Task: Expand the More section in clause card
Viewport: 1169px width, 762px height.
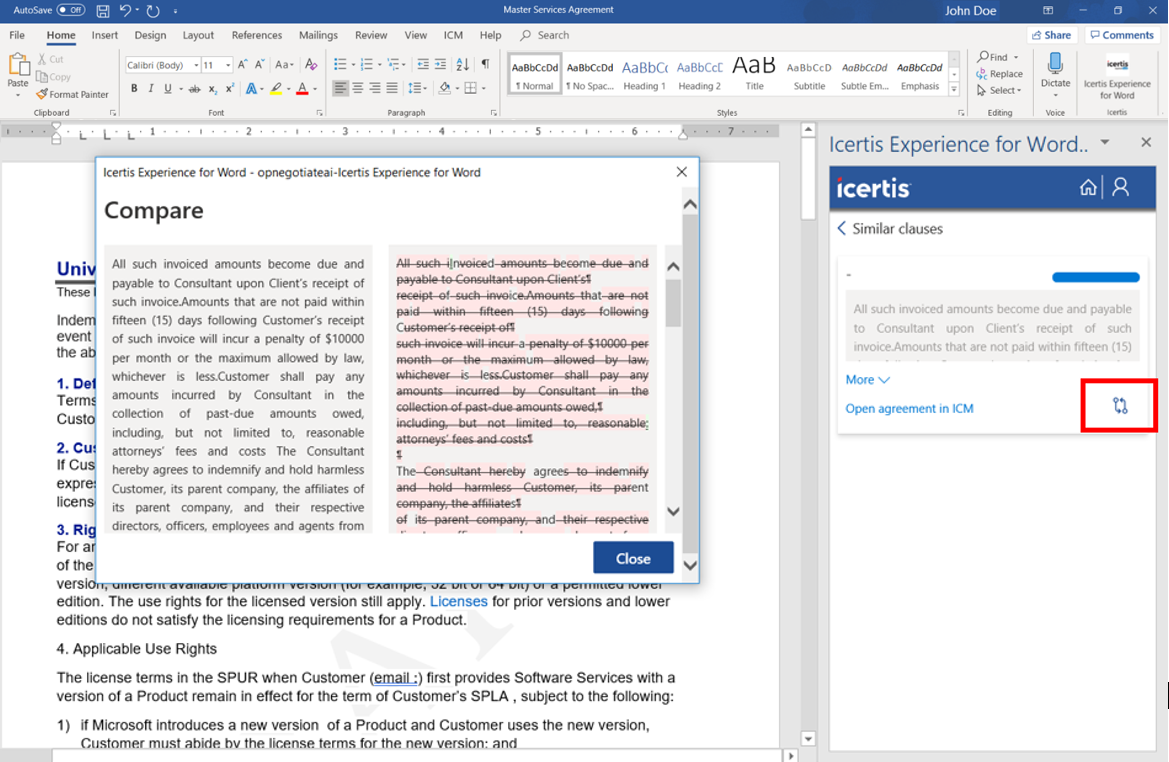Action: point(867,380)
